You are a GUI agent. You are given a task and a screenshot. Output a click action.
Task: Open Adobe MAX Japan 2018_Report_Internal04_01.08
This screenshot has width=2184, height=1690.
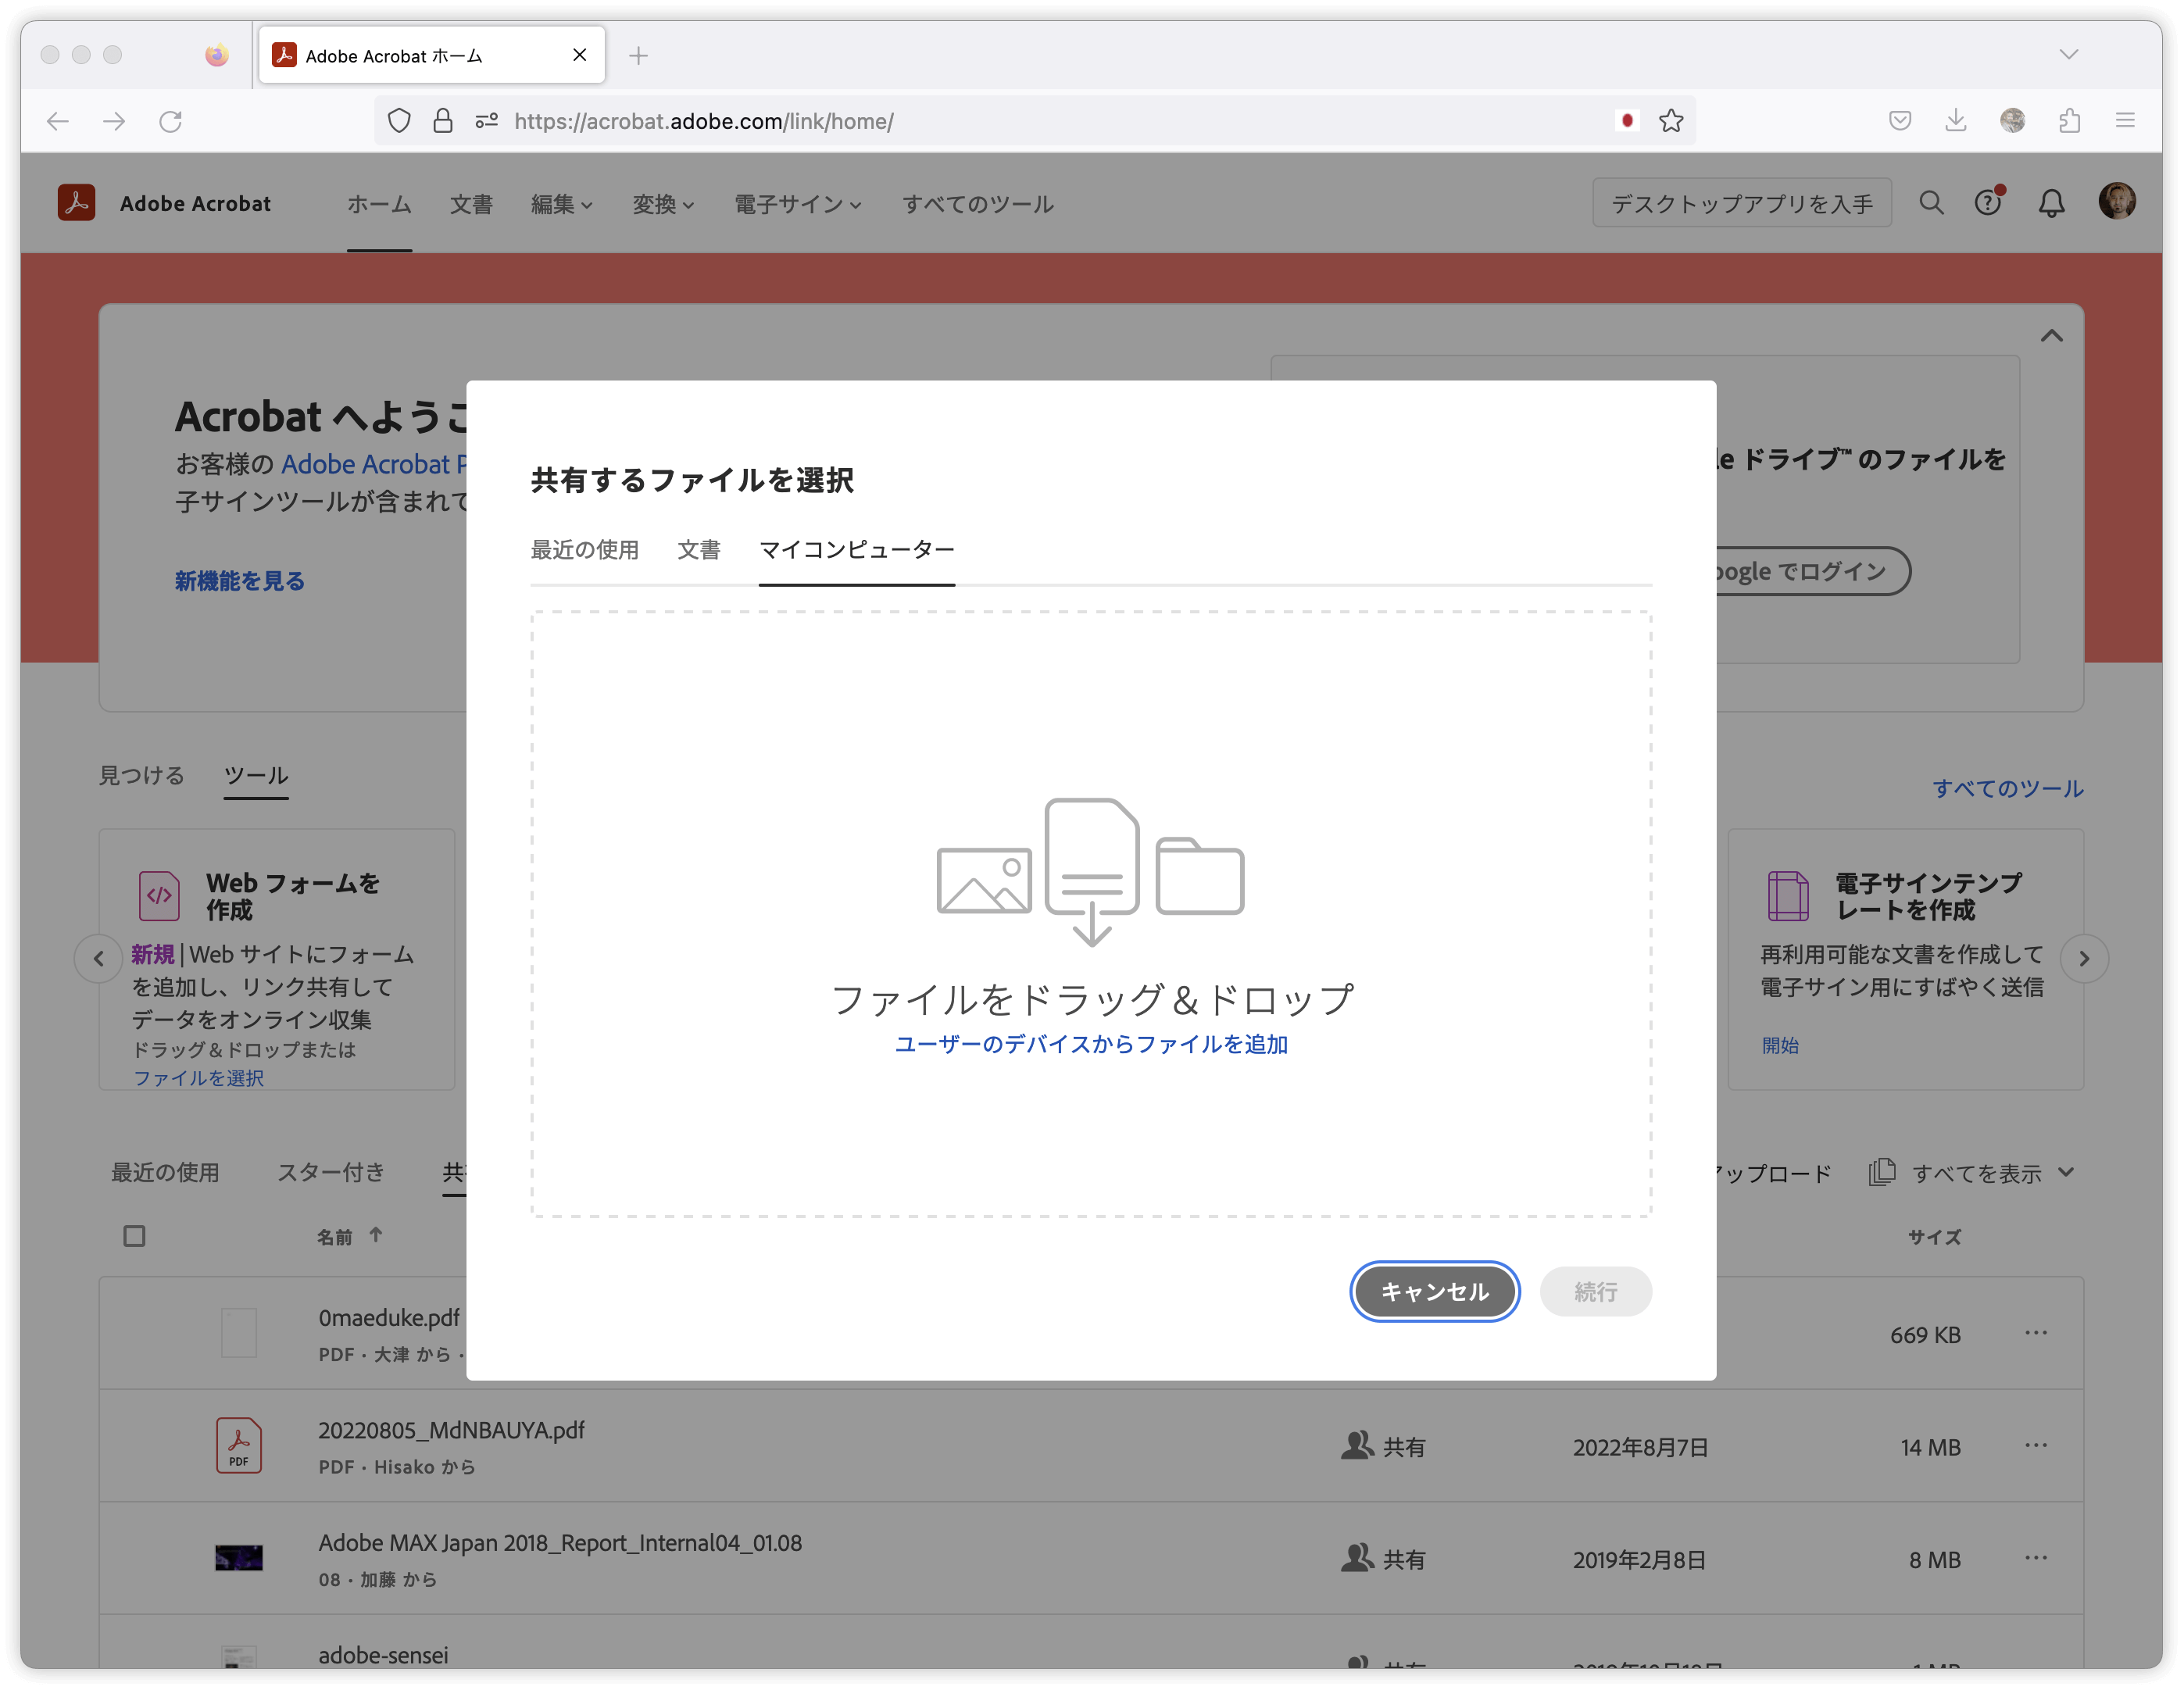(x=560, y=1543)
